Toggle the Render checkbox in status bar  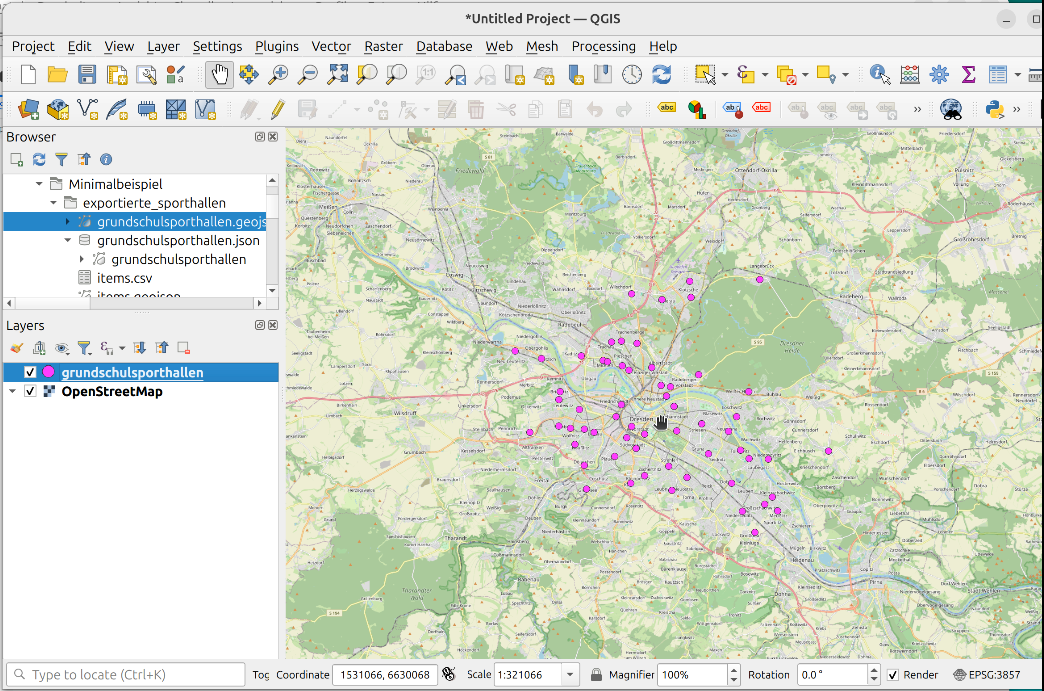coord(893,675)
